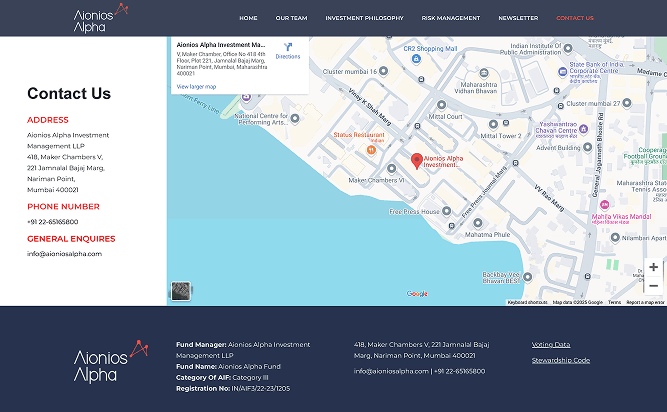Click the Mittal Tower 2 marker

pos(493,125)
